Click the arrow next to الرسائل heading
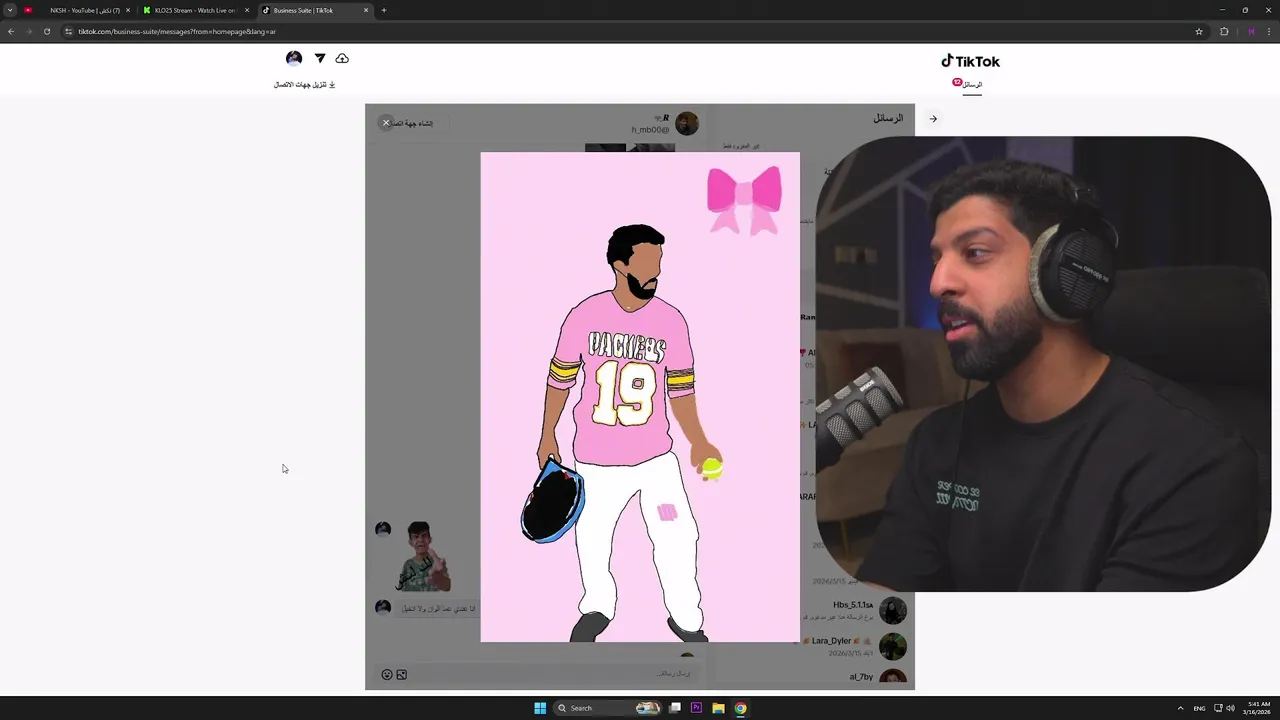 [933, 119]
